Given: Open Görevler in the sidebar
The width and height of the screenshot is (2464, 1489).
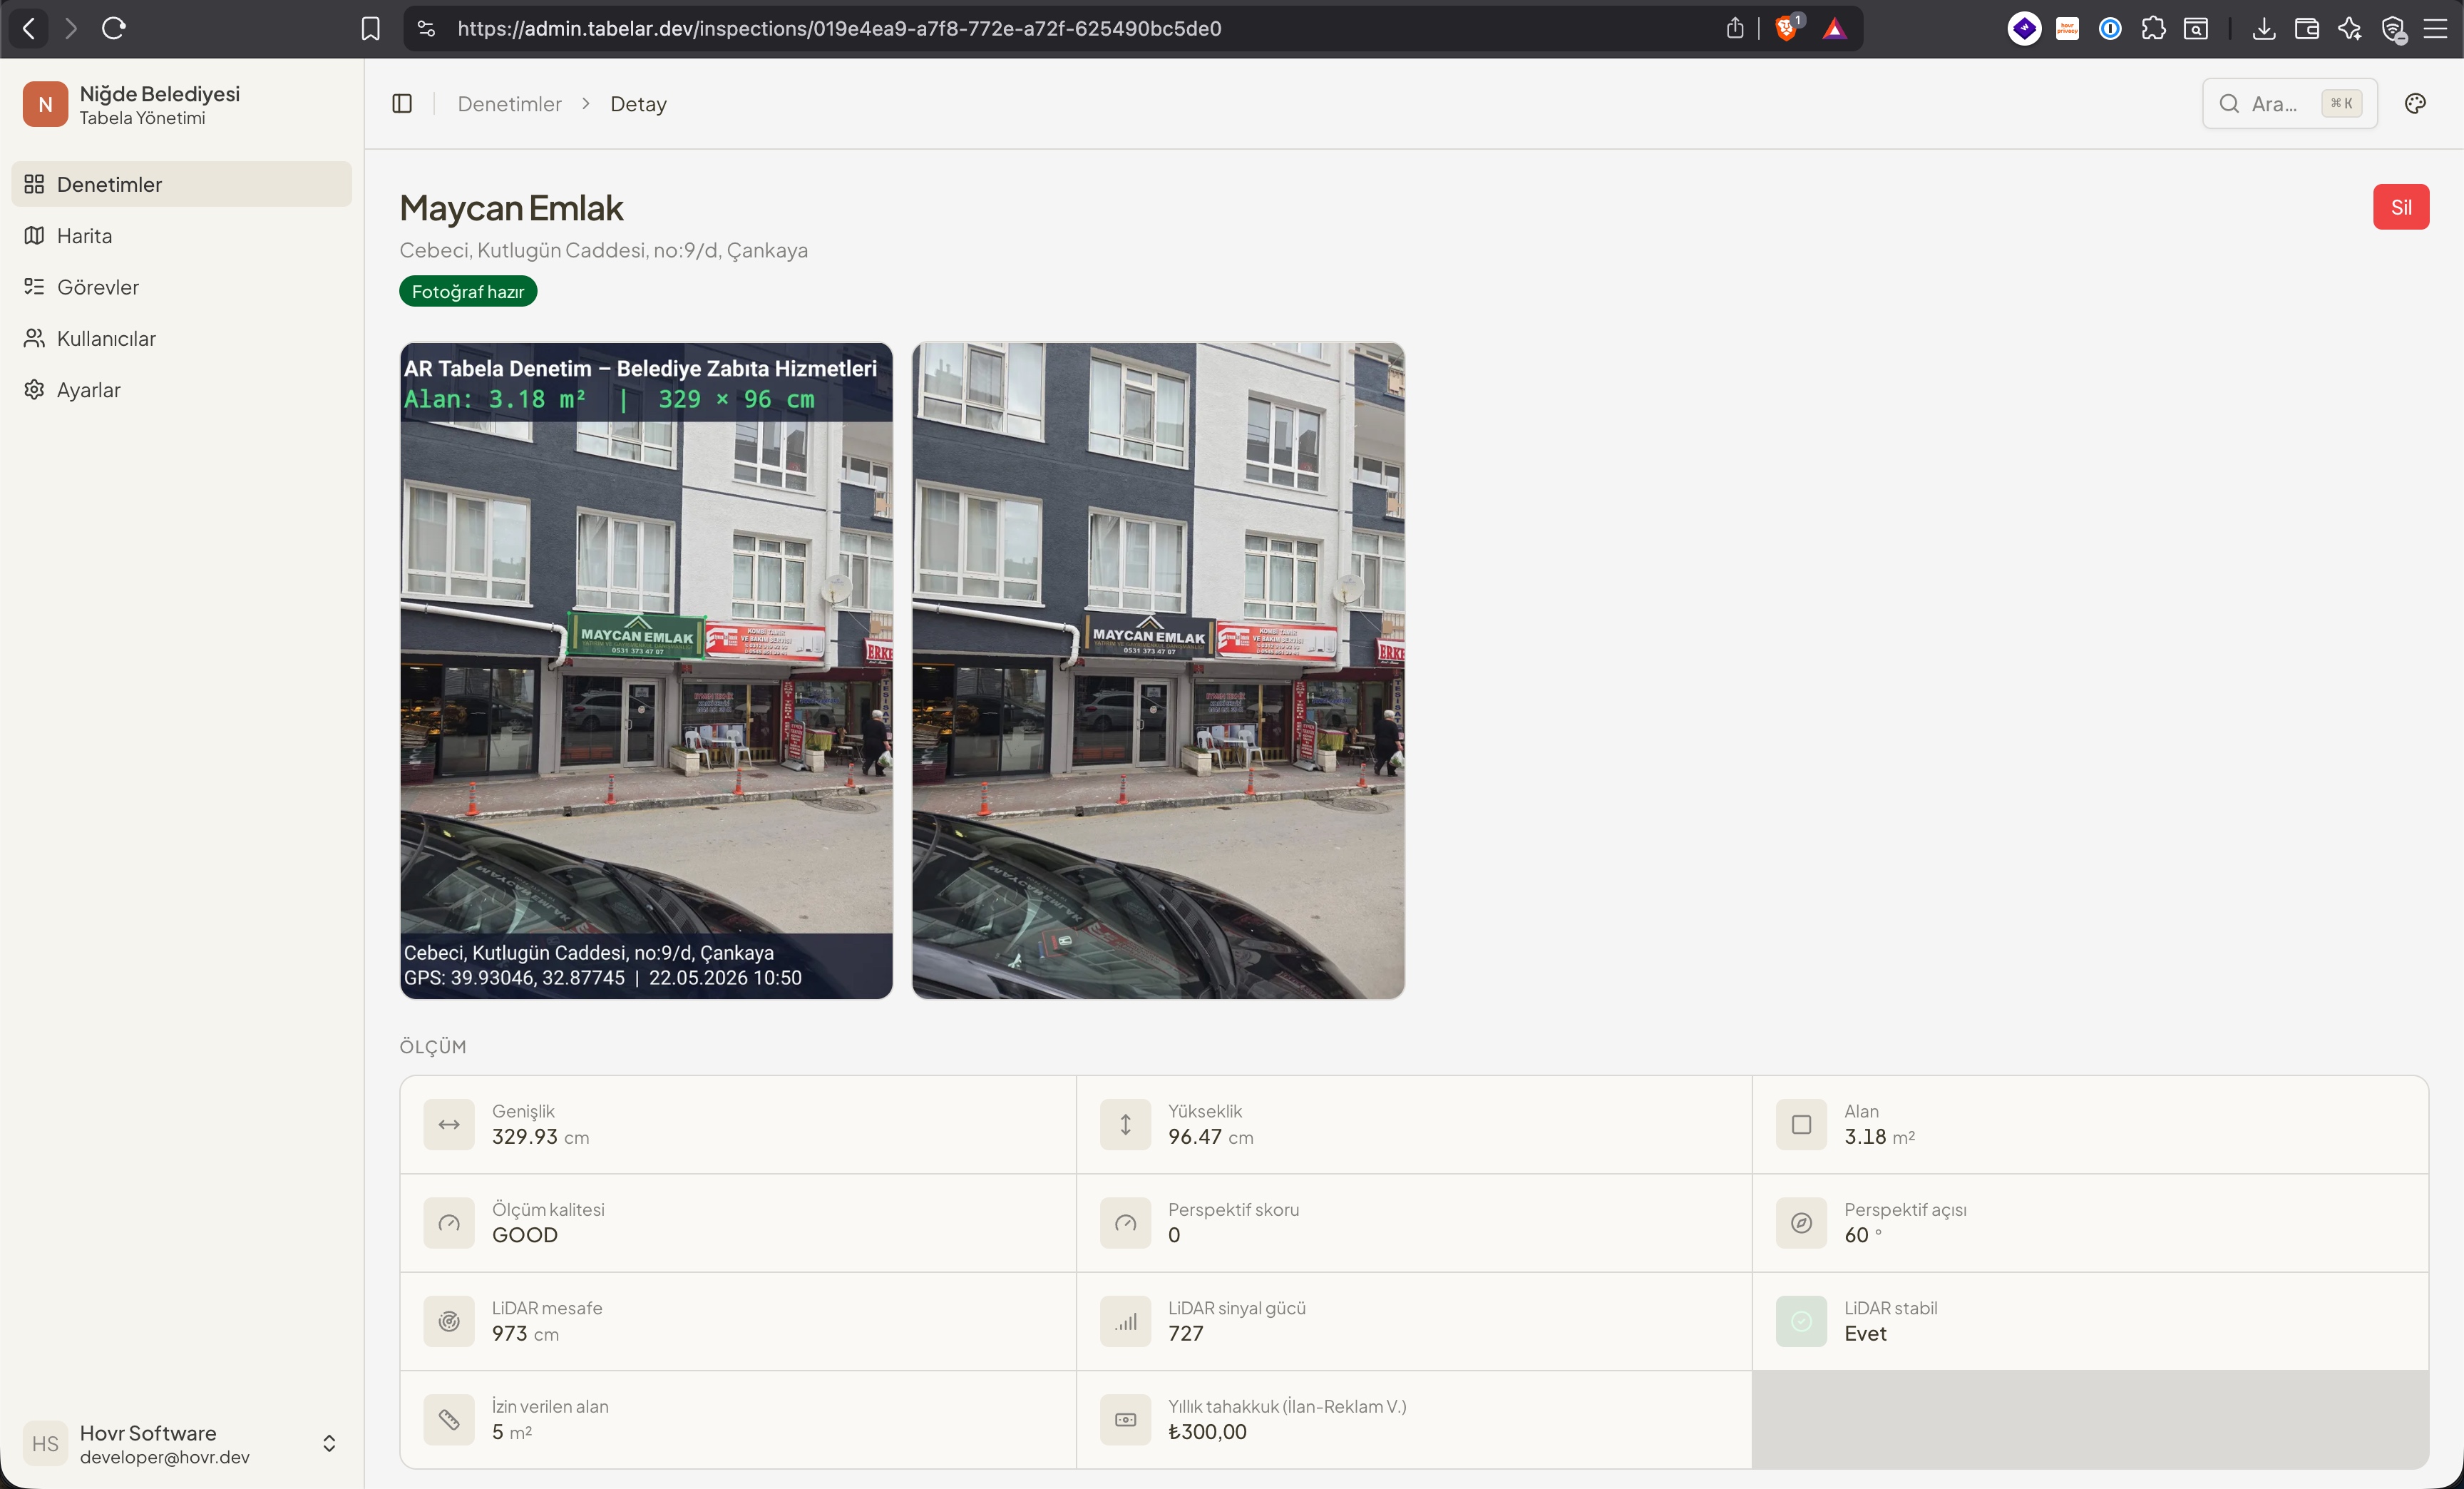Looking at the screenshot, I should pos(182,287).
